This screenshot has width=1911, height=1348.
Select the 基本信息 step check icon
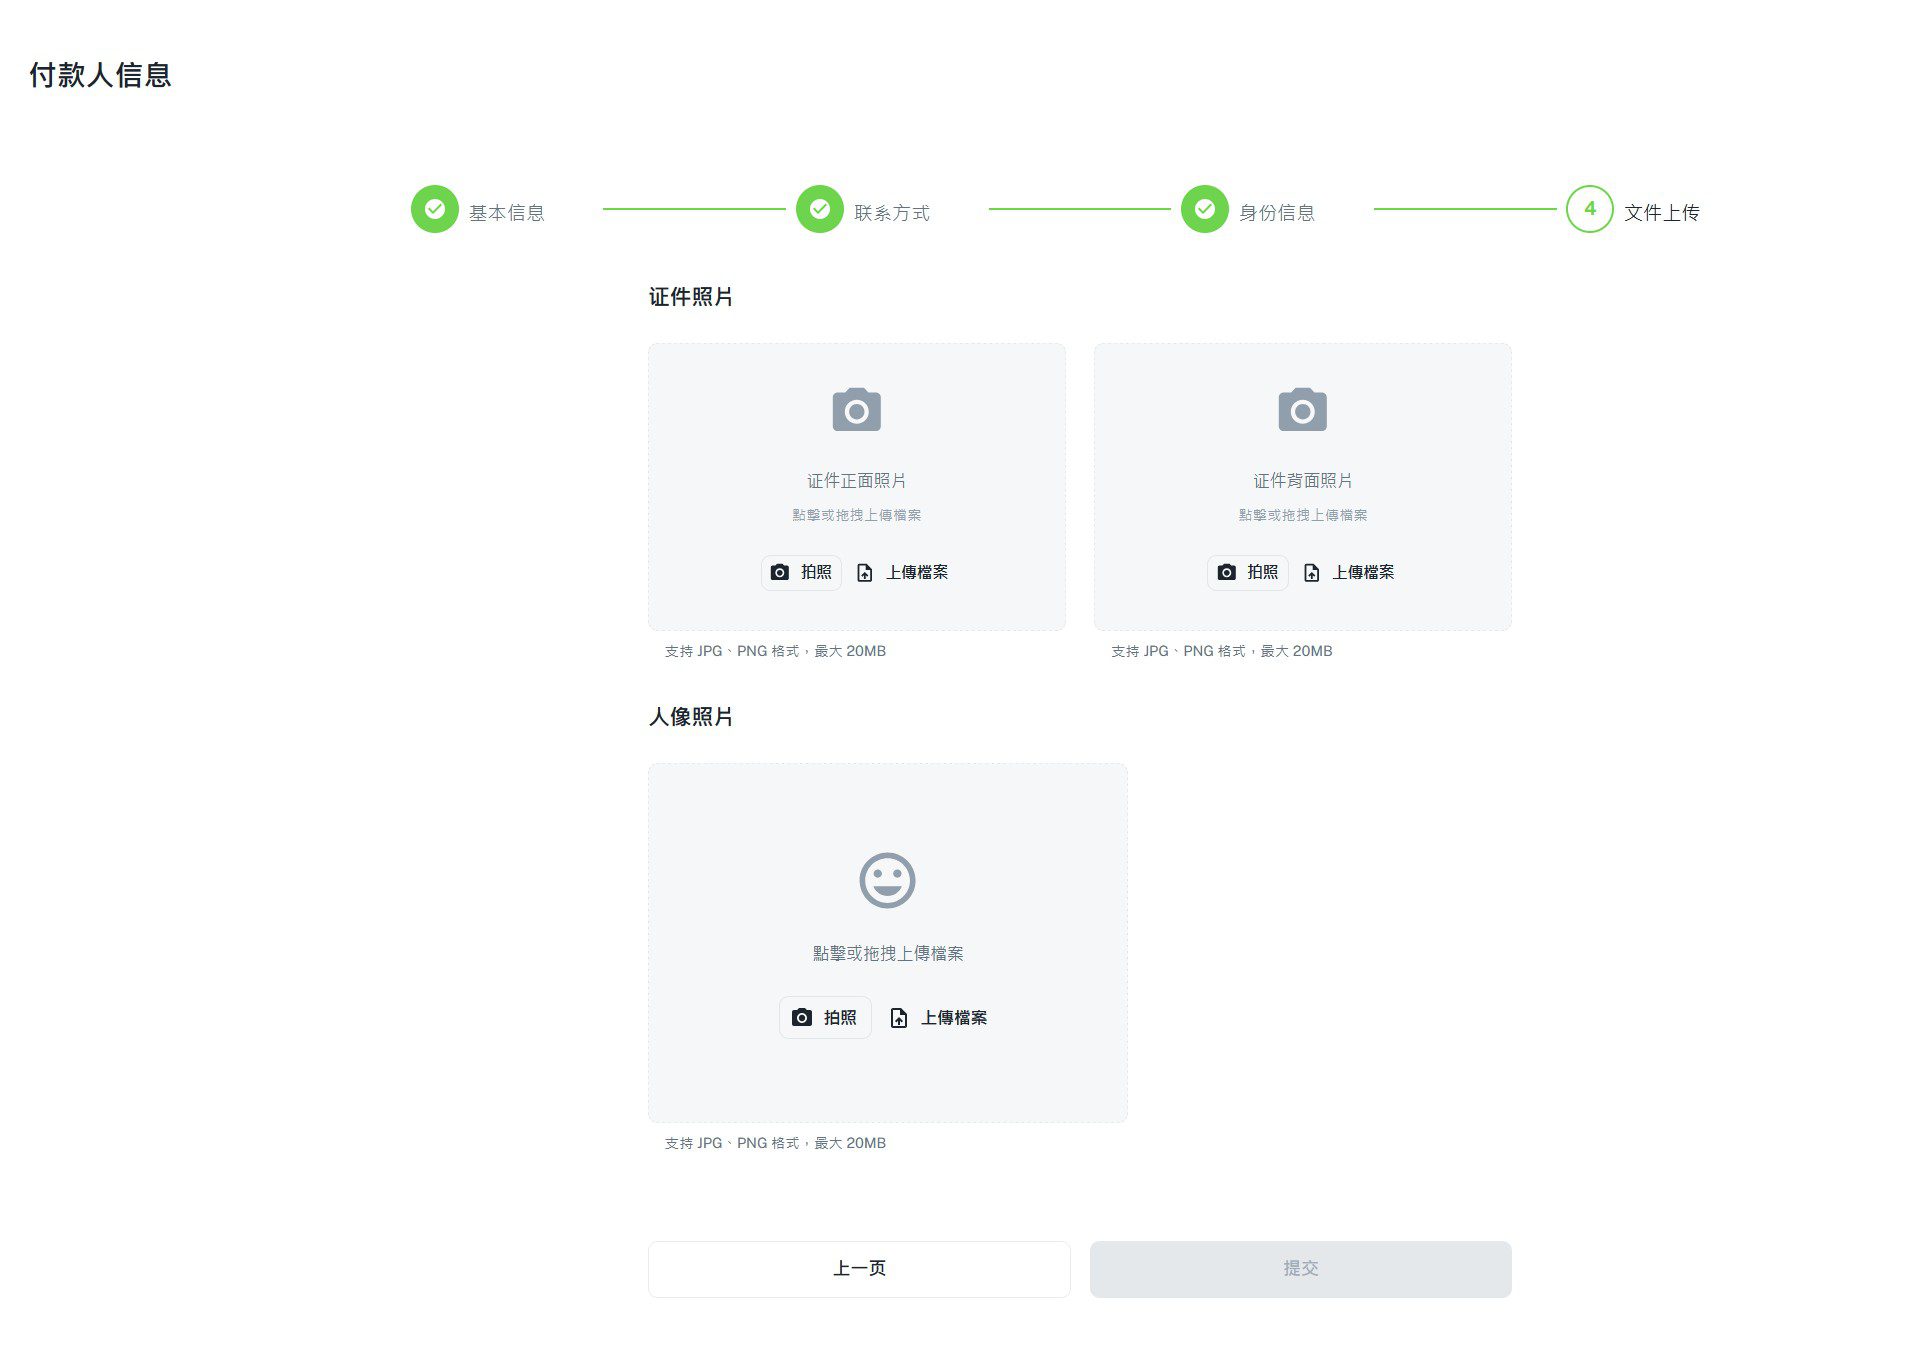point(435,209)
